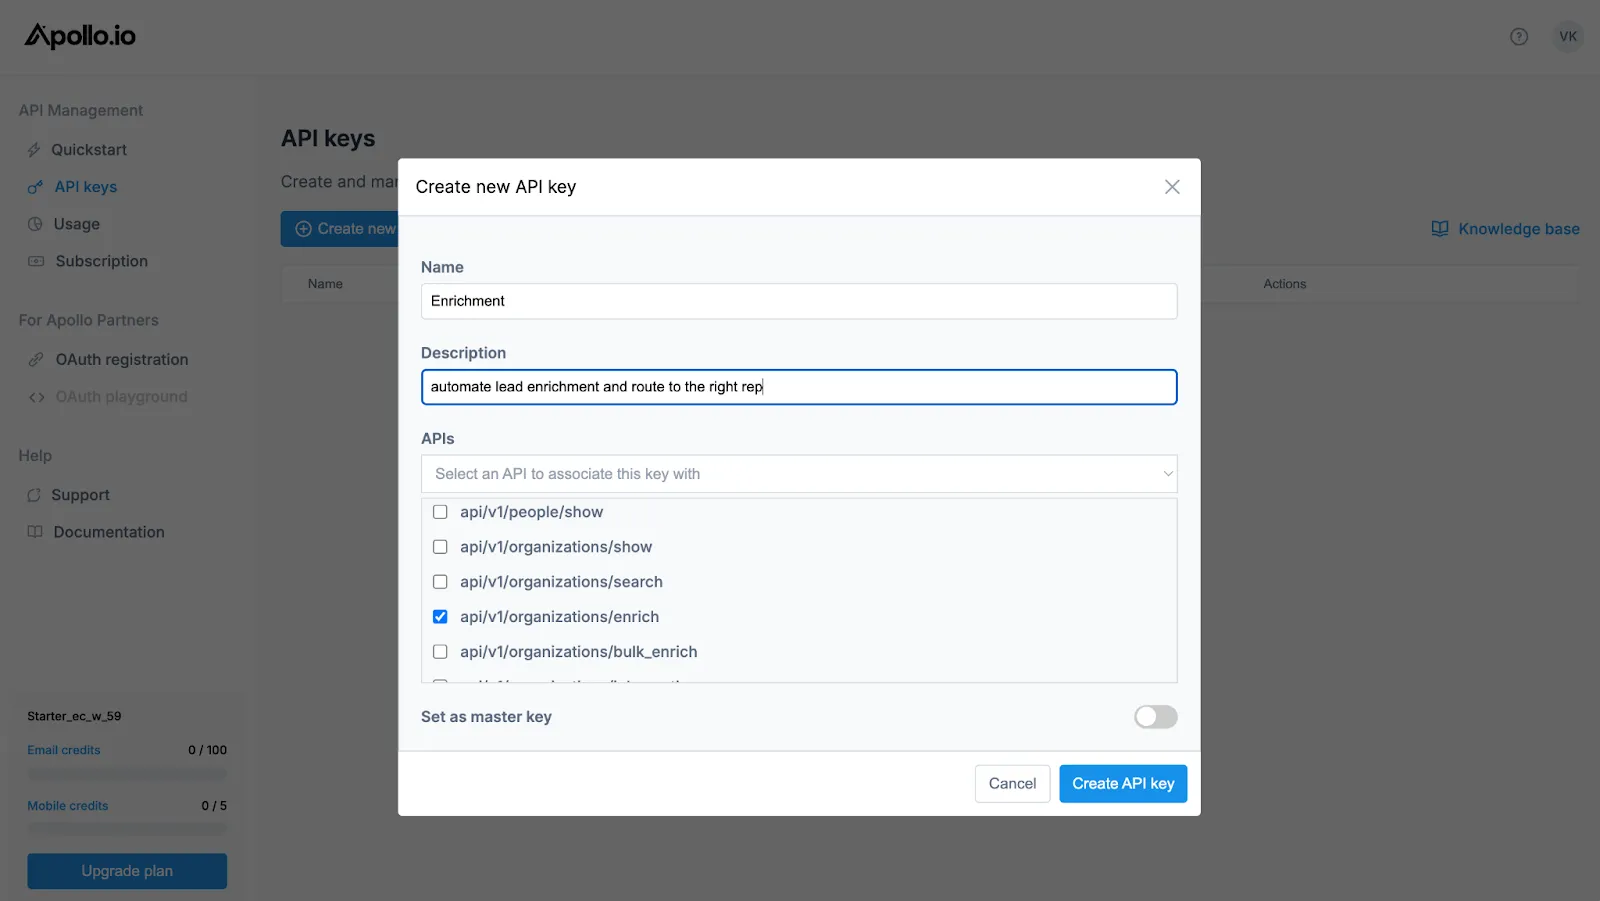Viewport: 1600px width, 901px height.
Task: Click the Name column header
Action: tap(325, 284)
